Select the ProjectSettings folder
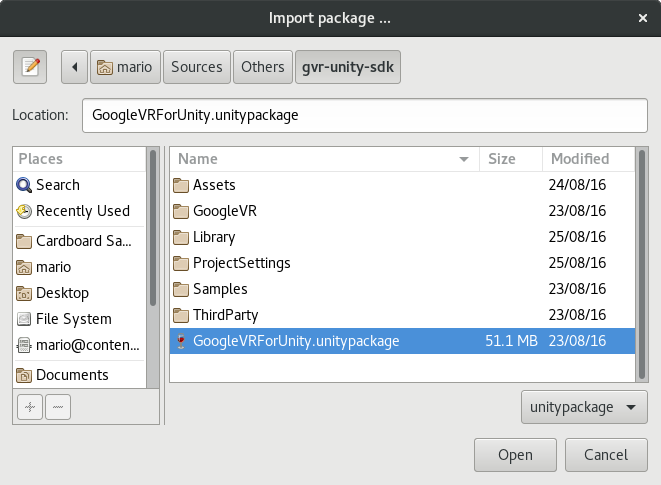The height and width of the screenshot is (485, 661). [x=241, y=263]
